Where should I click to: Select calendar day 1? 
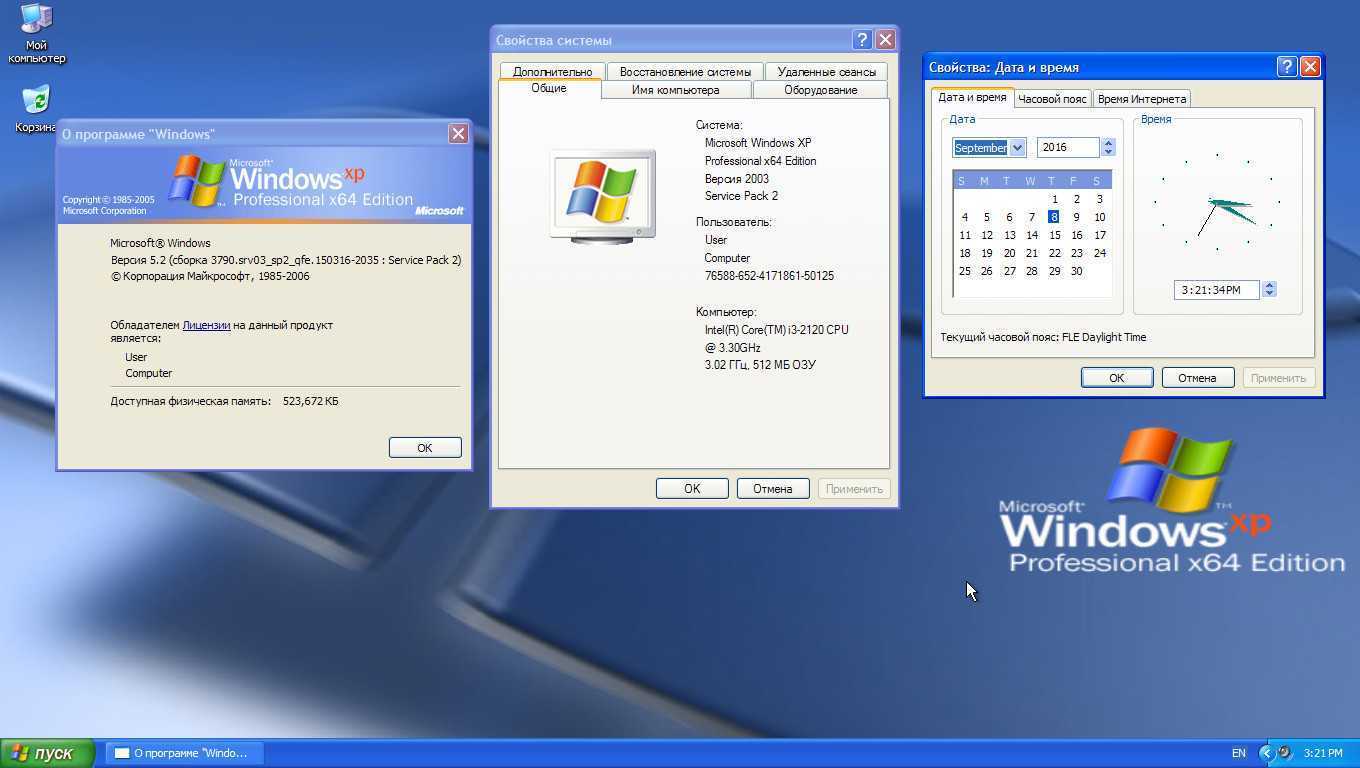coord(1054,199)
